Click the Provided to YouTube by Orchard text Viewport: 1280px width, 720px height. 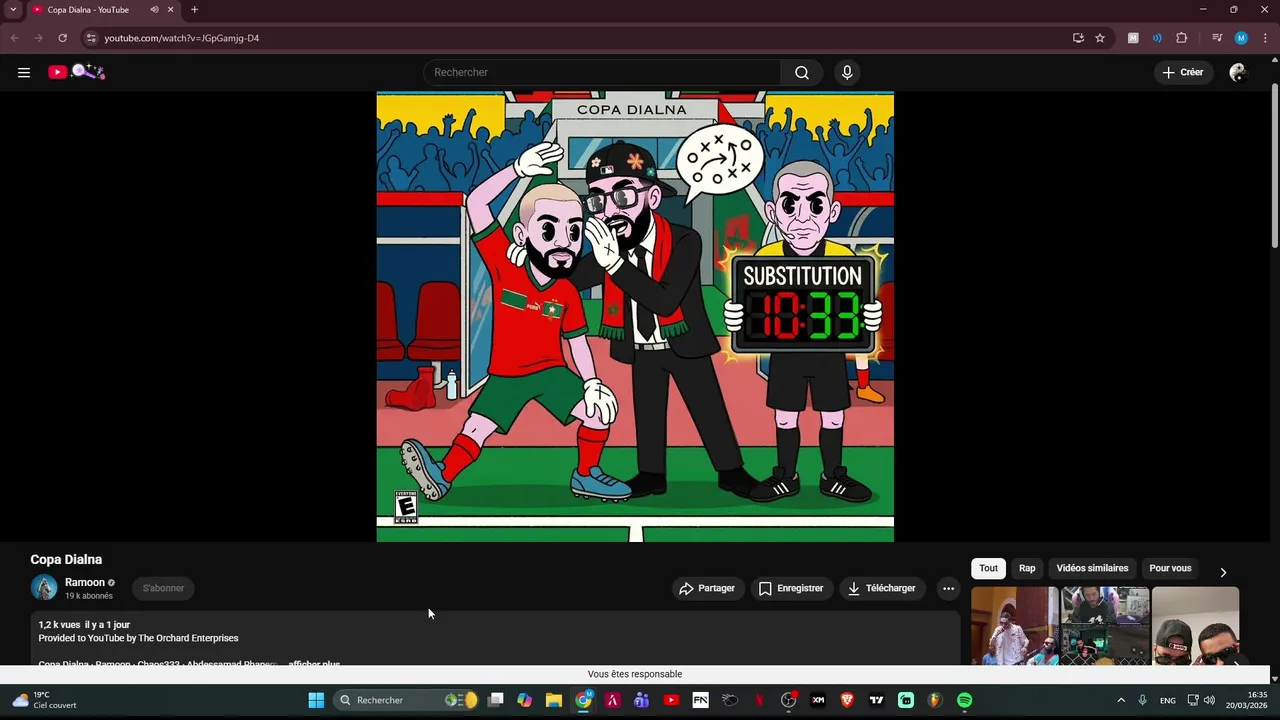138,638
